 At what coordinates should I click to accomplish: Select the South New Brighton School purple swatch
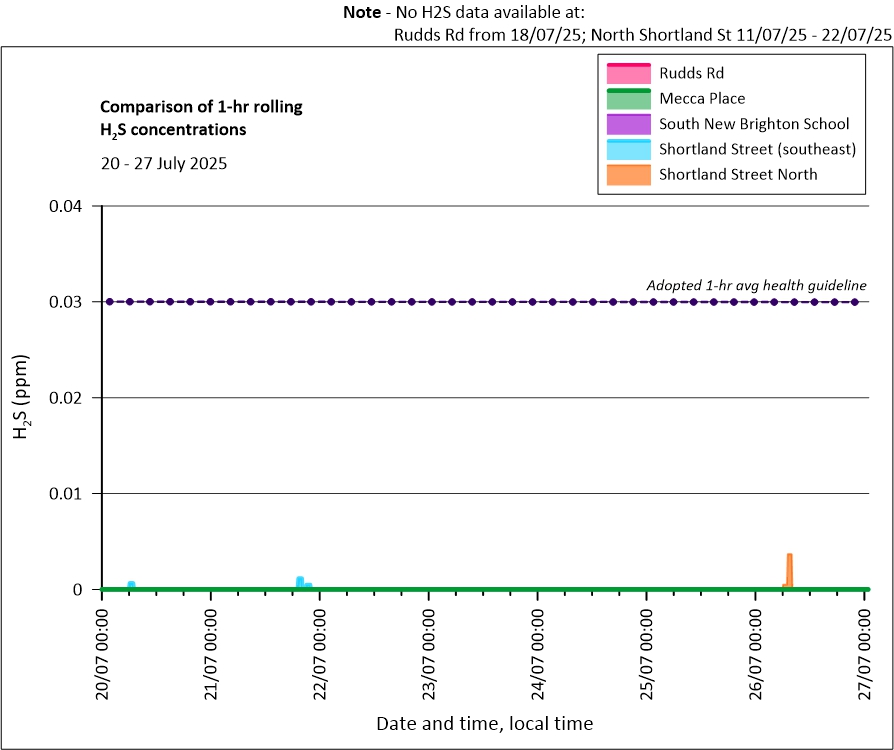click(x=628, y=124)
